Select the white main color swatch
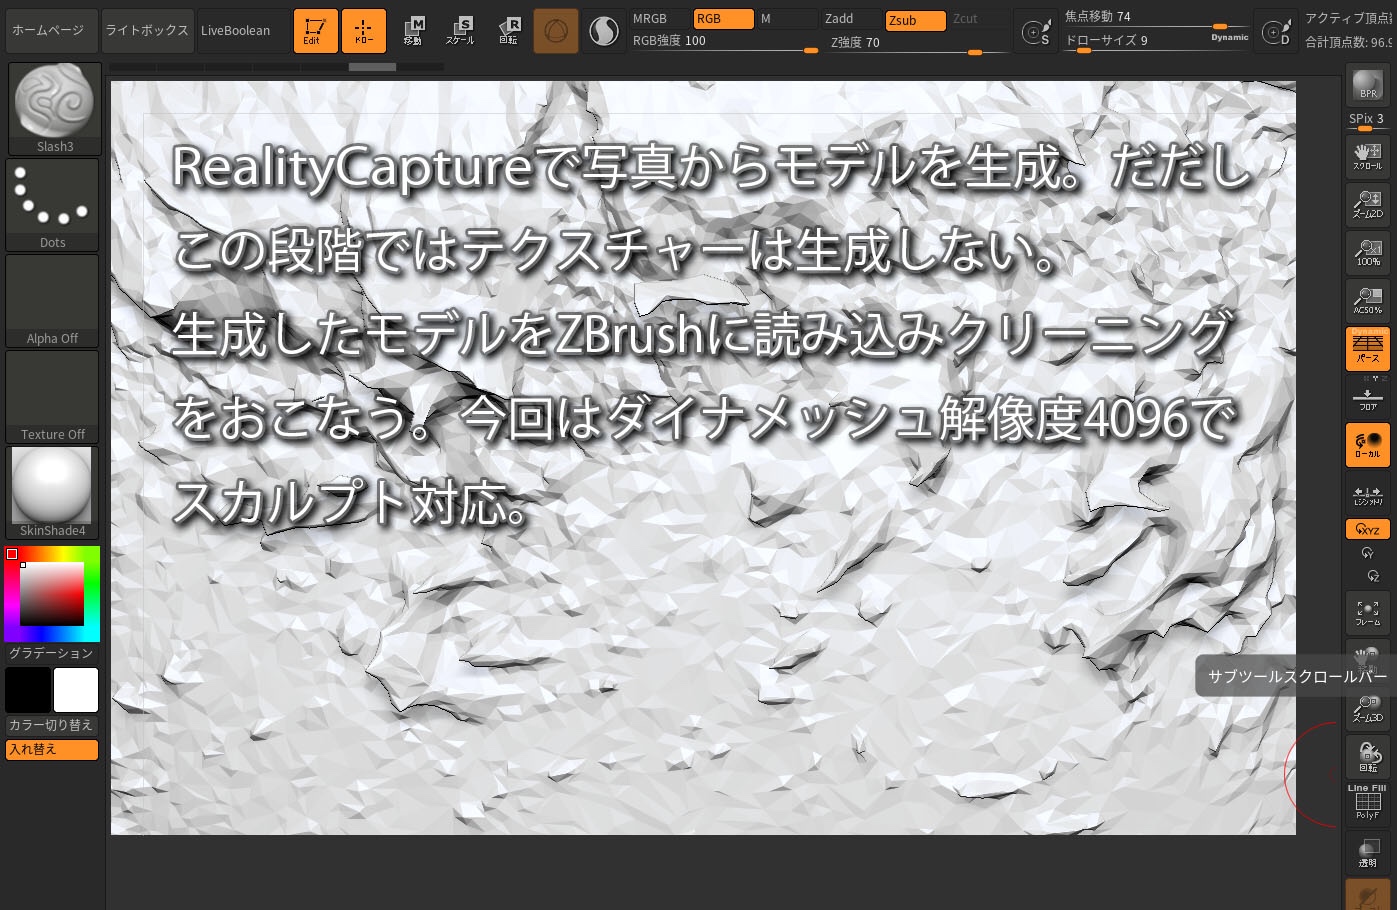The image size is (1397, 910). click(76, 690)
